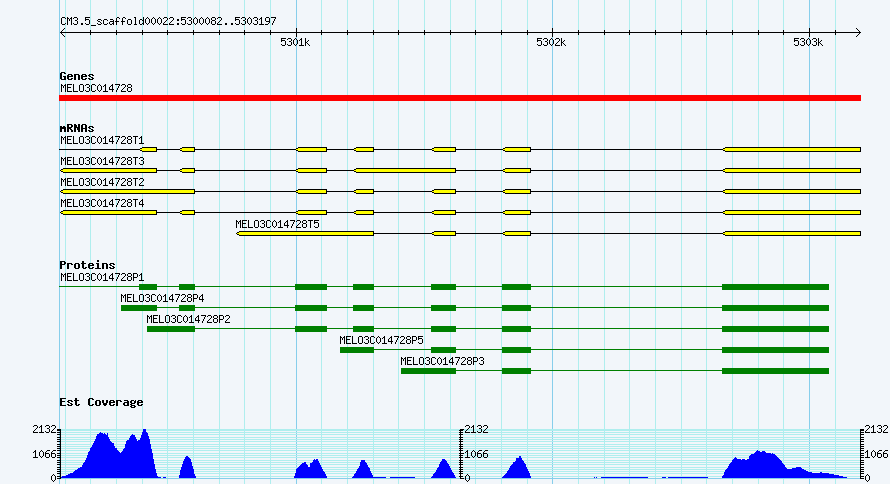The height and width of the screenshot is (484, 890).
Task: Click the MELO3C014728T1 transcript label
Action: pos(102,140)
